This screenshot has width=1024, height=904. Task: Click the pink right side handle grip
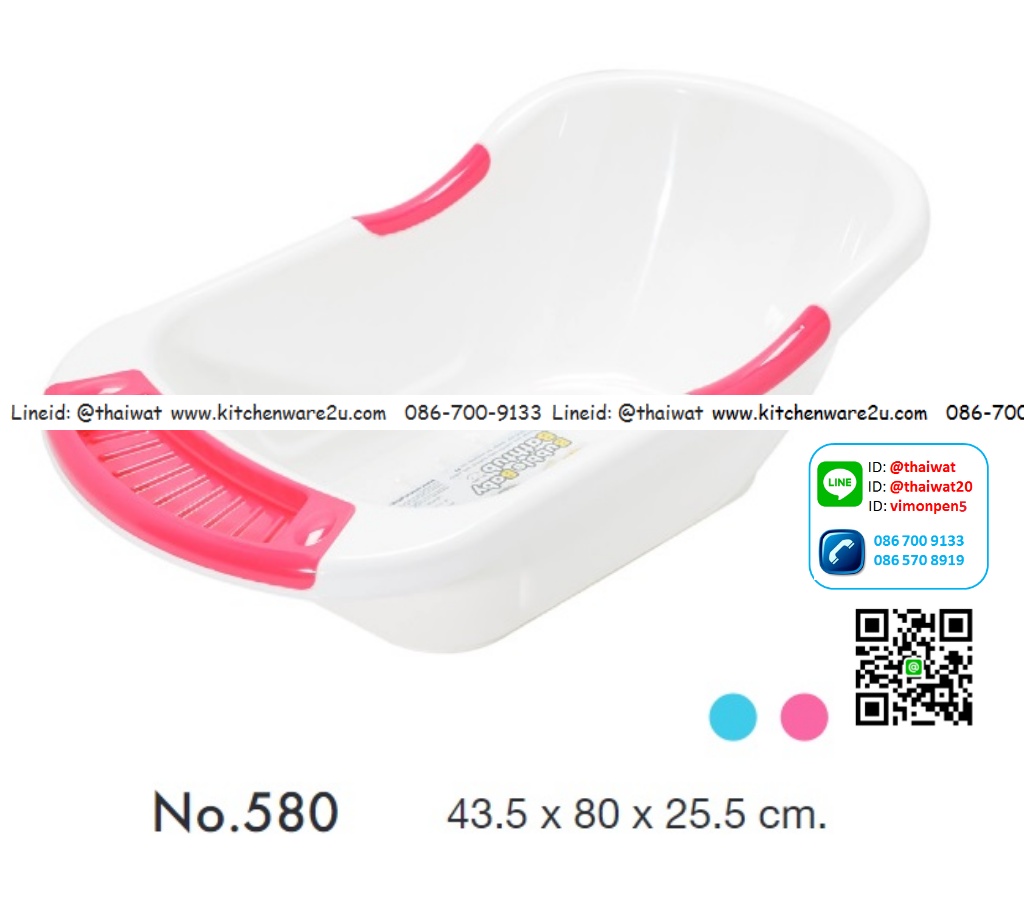pos(759,350)
